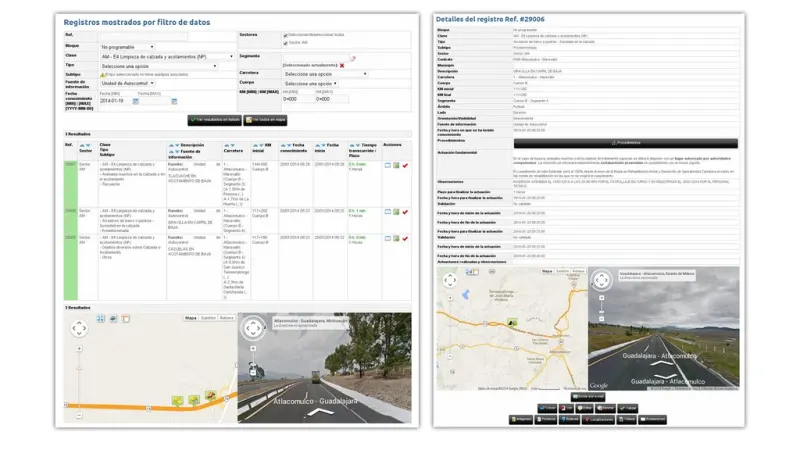Sort the Descripción column ascending

click(x=171, y=145)
